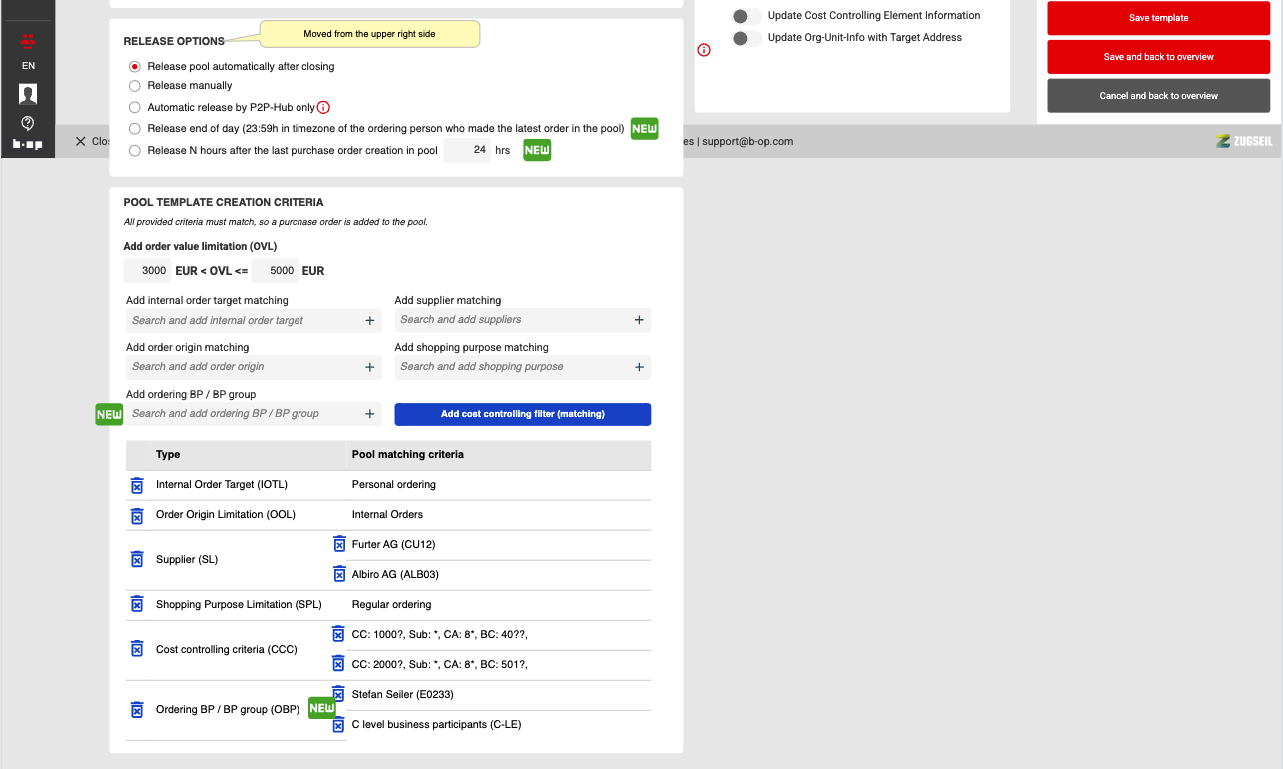Click Add cost controlling filter button
The width and height of the screenshot is (1283, 769).
[522, 414]
